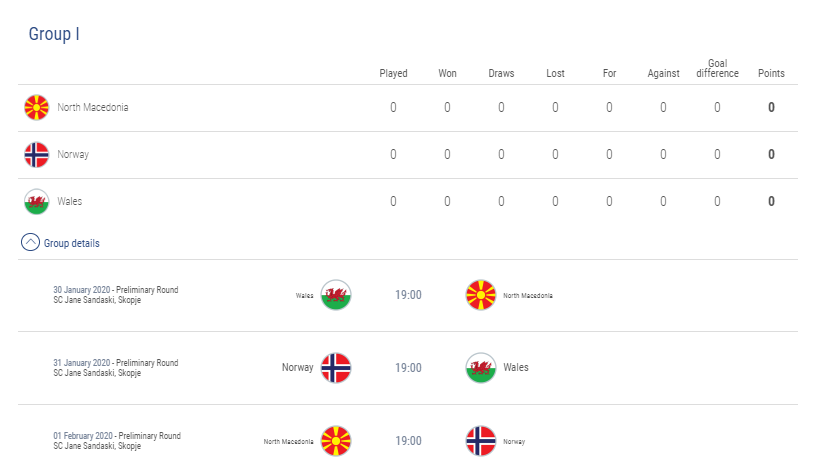Select Norway team name in standings
Screen dimensions: 818x472
click(73, 154)
